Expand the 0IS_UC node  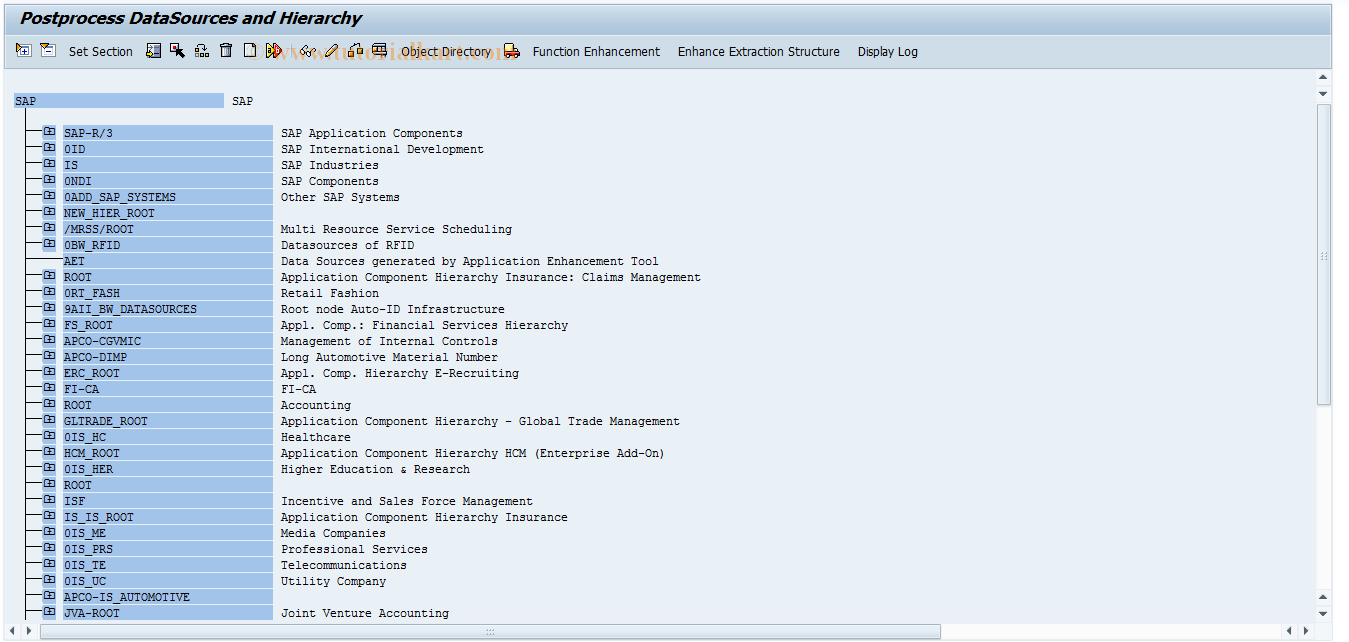49,580
